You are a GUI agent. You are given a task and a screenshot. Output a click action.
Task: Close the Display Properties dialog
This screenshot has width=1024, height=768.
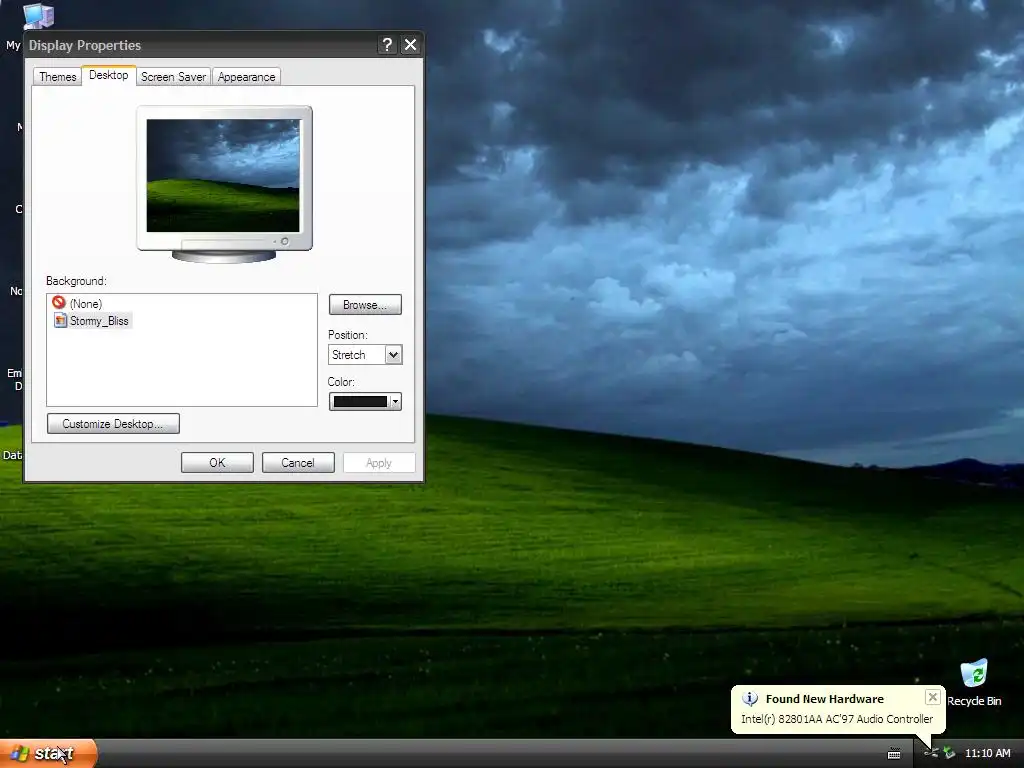click(x=410, y=45)
